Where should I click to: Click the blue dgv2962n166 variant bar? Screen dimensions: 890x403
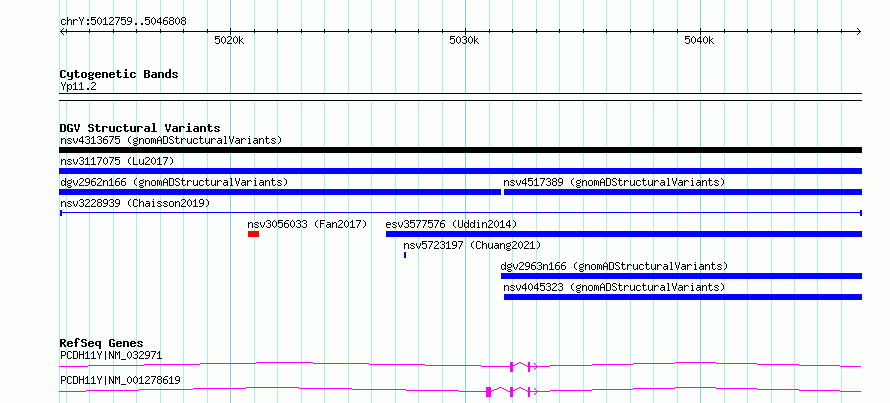[280, 192]
